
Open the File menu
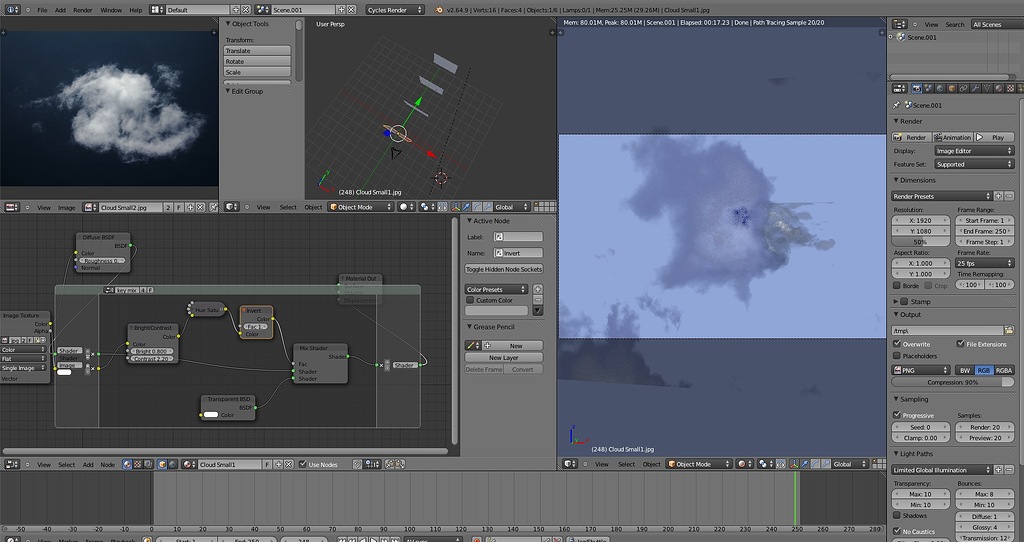pyautogui.click(x=42, y=10)
